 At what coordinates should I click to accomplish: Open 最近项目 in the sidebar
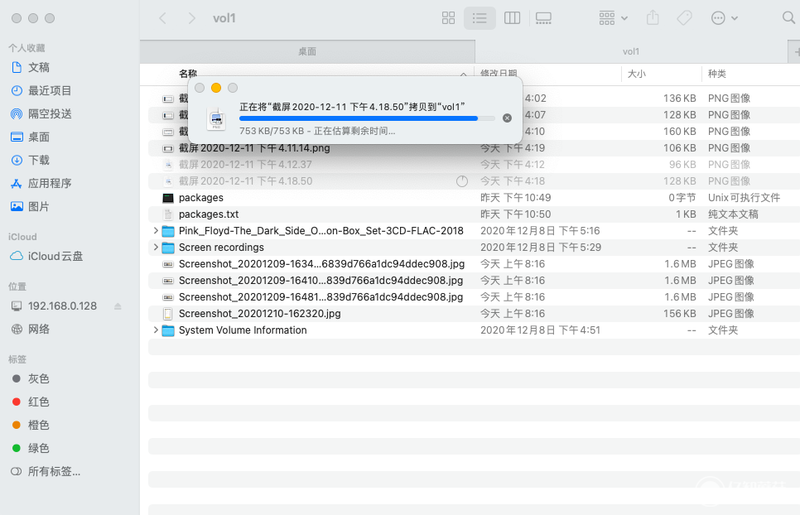coord(49,91)
